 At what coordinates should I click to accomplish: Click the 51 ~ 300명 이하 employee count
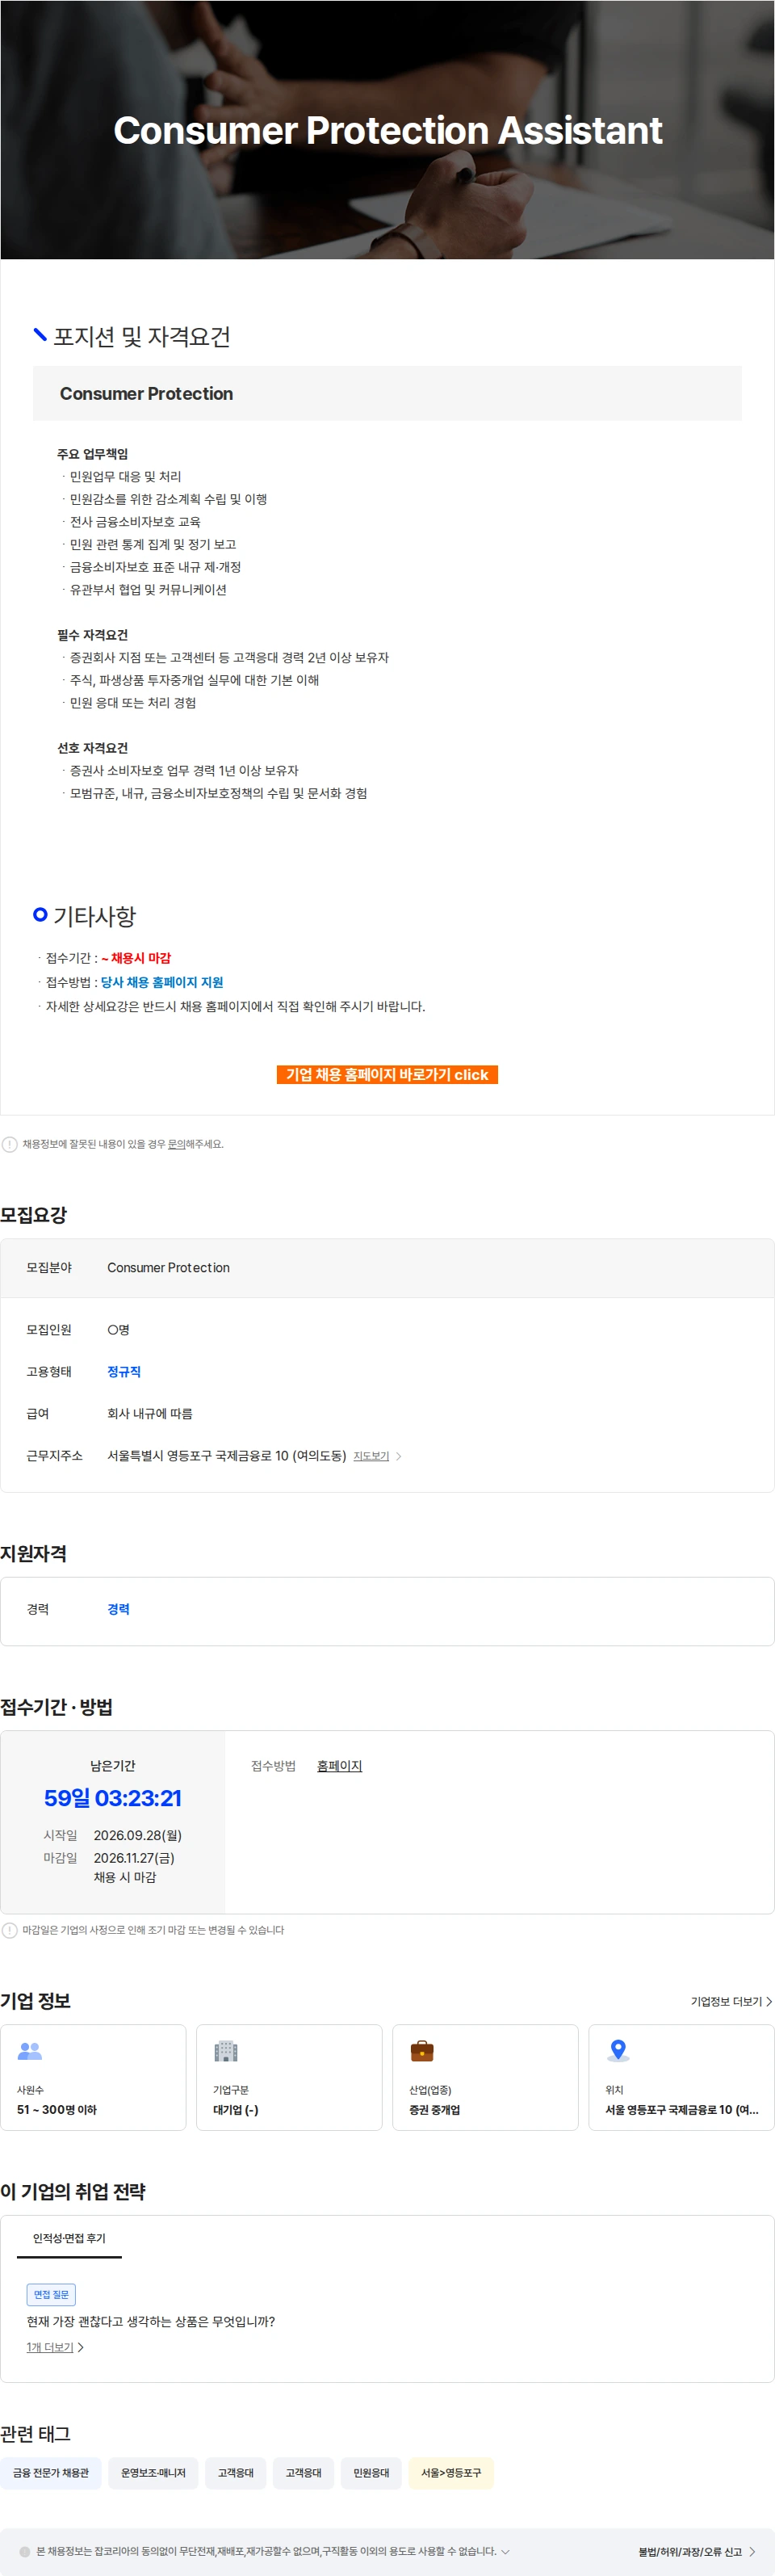(57, 2110)
